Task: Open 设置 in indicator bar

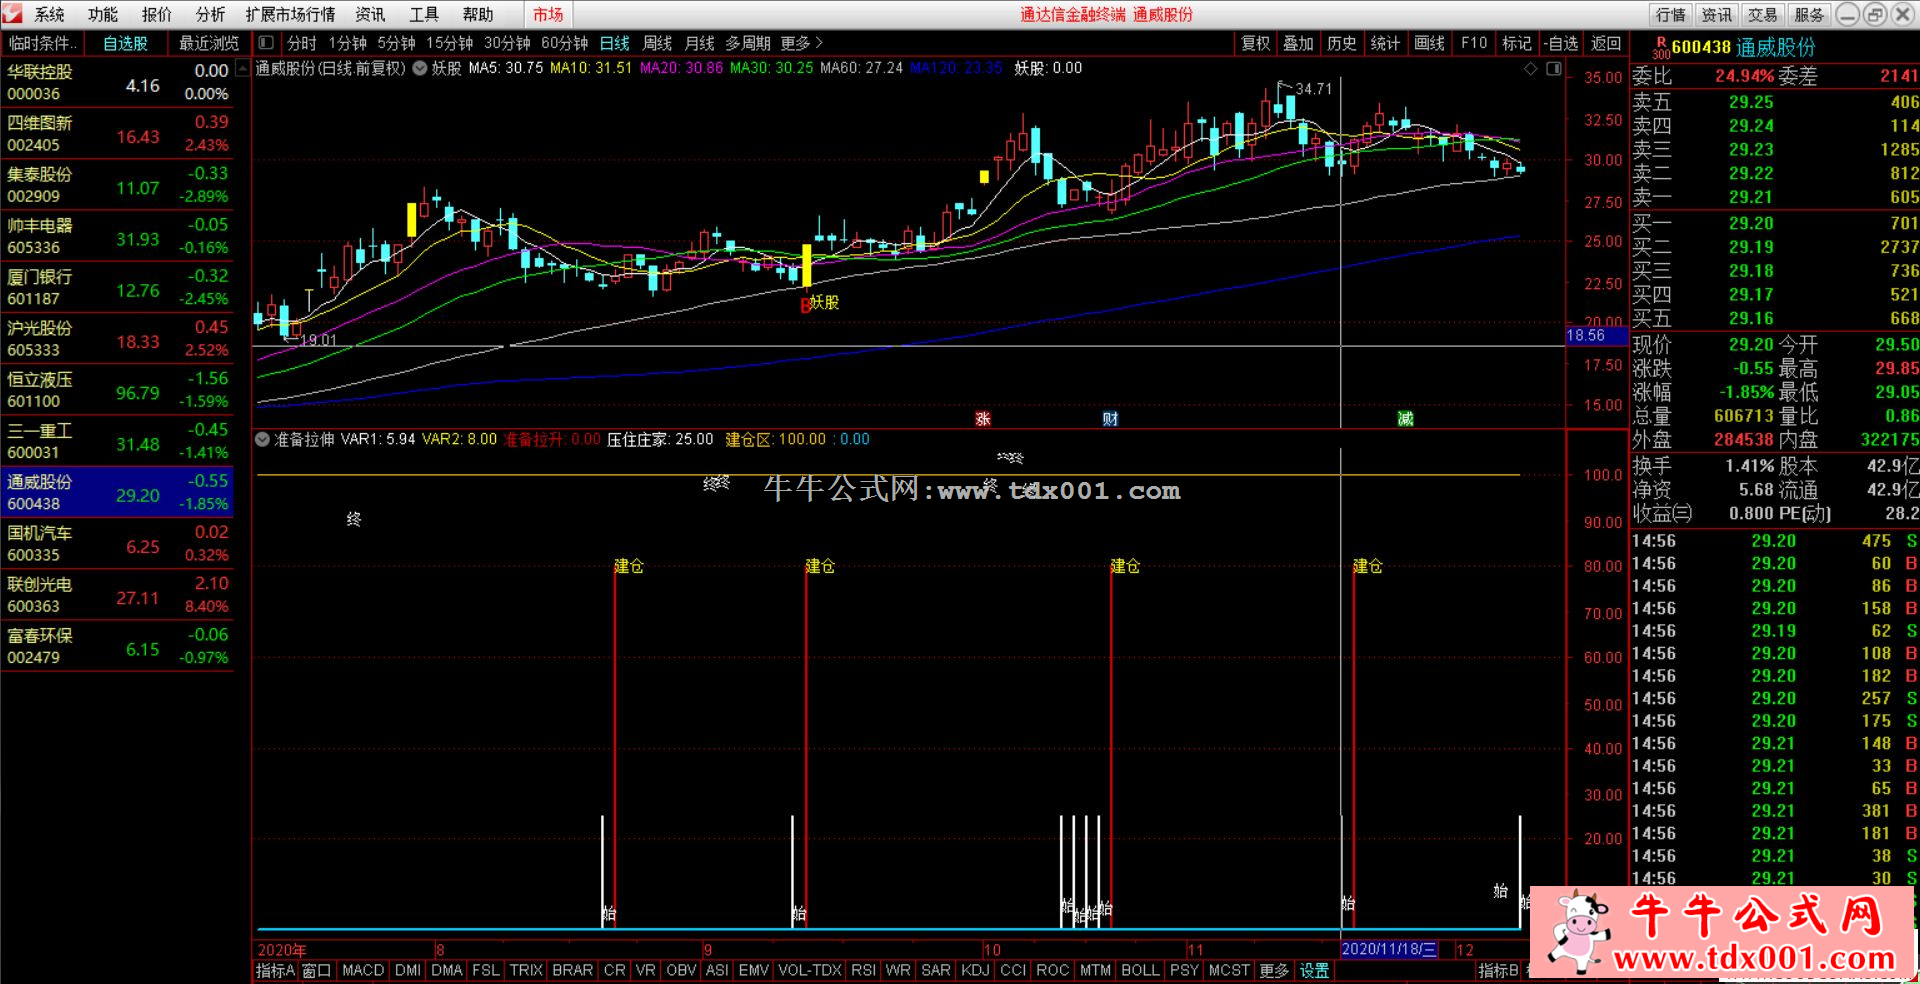Action: pos(1314,970)
